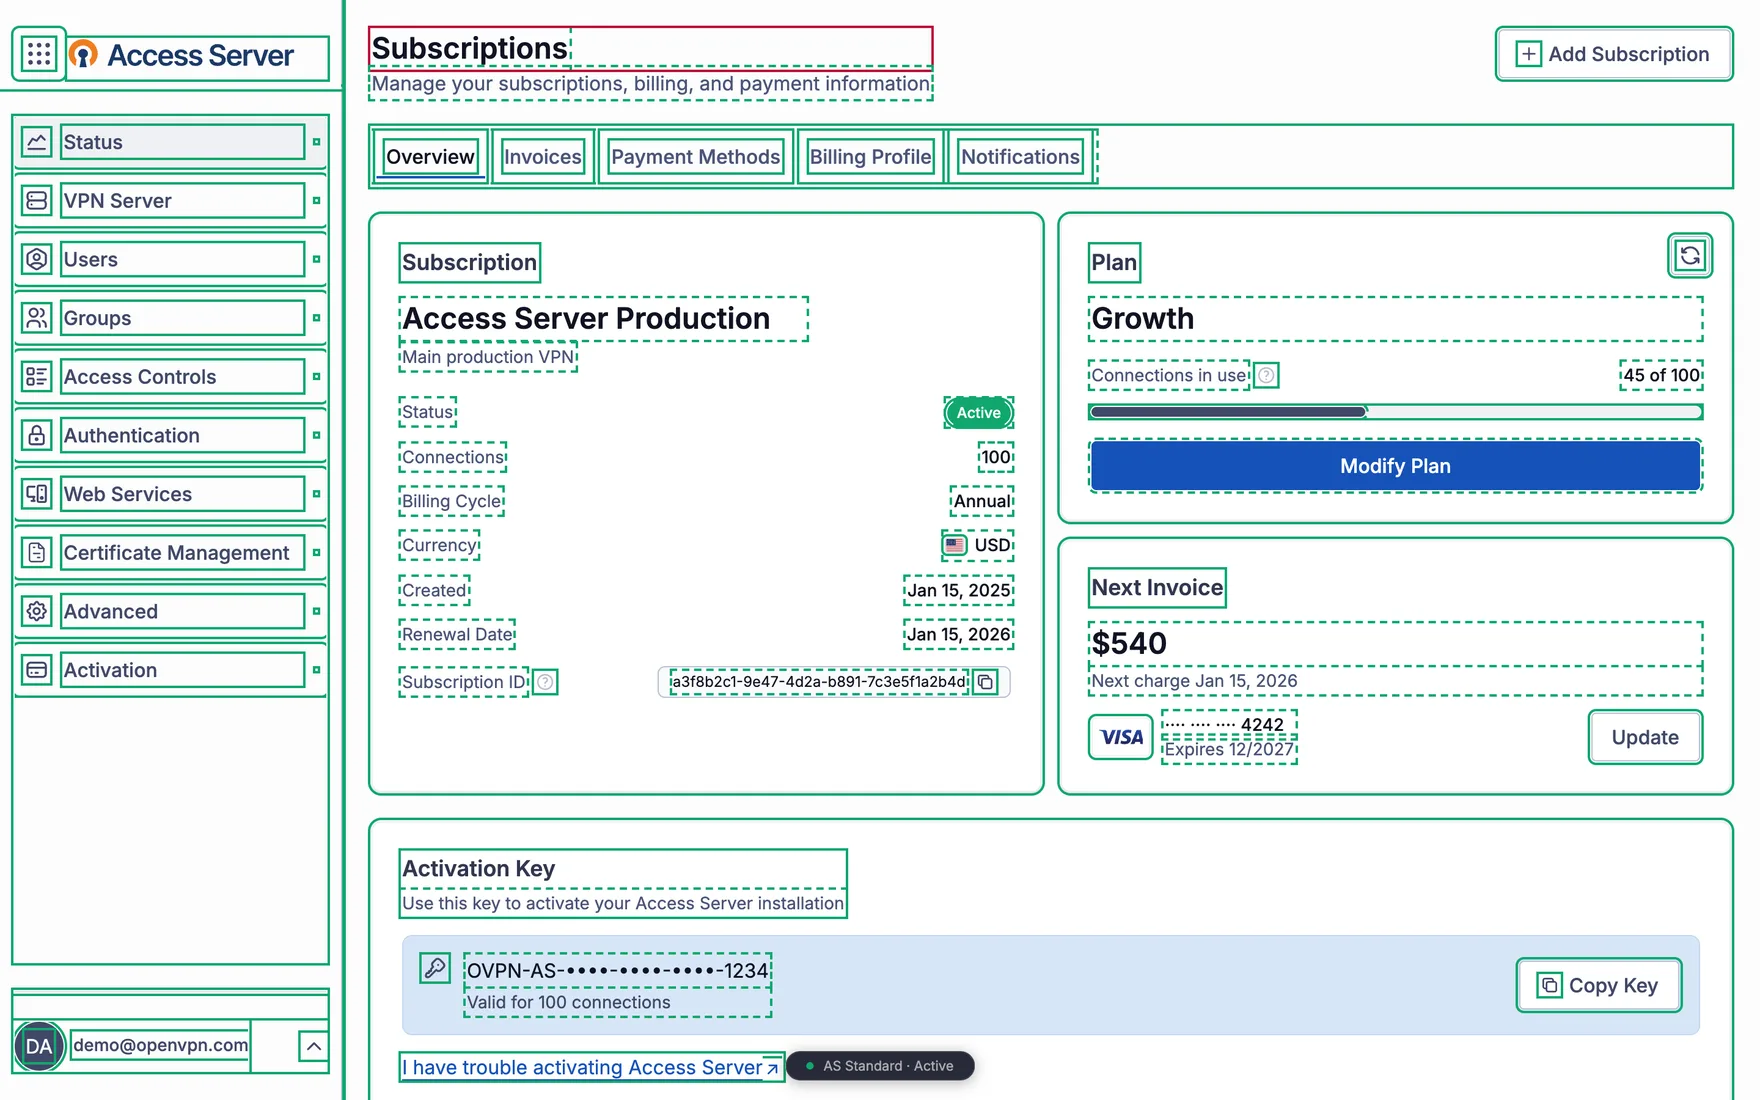Click the Created date Jan 15, 2025

click(x=958, y=590)
